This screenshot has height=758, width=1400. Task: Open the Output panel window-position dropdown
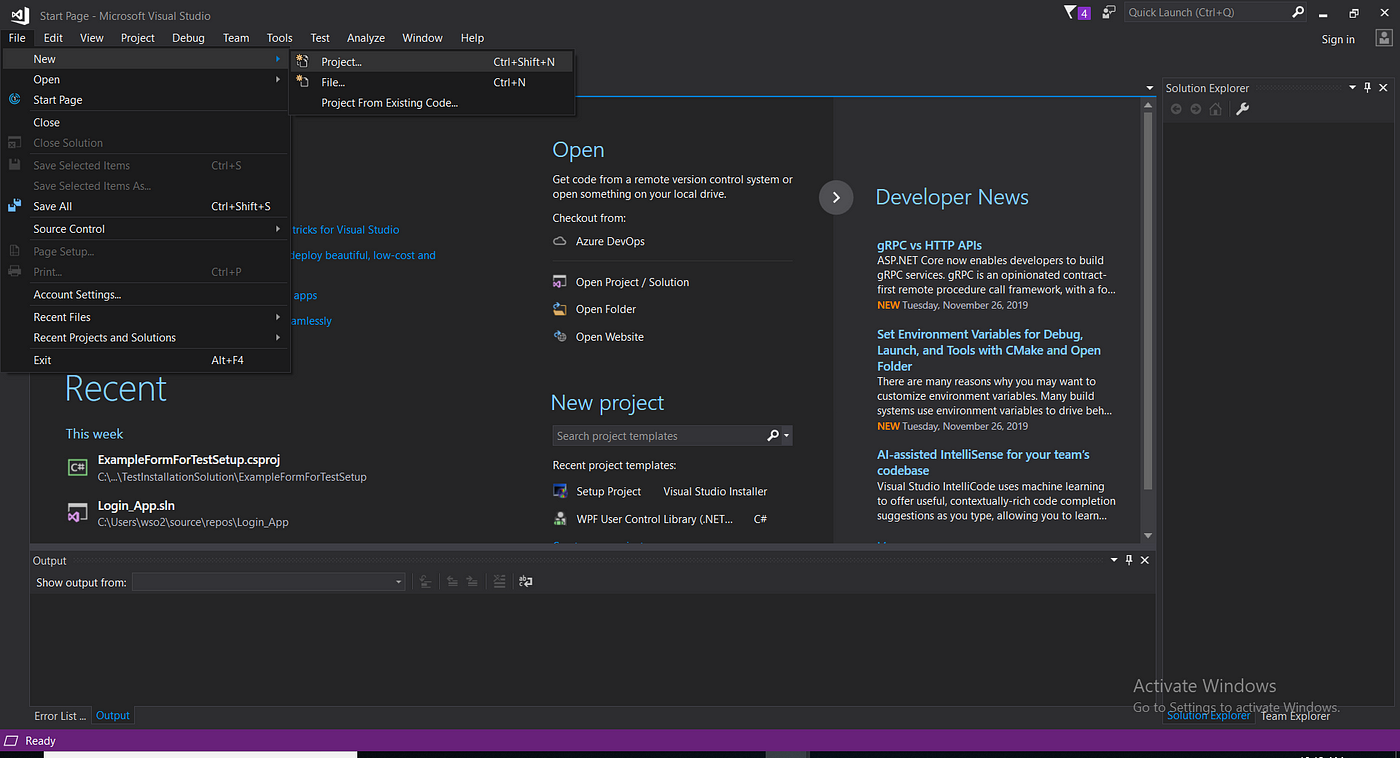pos(1113,560)
